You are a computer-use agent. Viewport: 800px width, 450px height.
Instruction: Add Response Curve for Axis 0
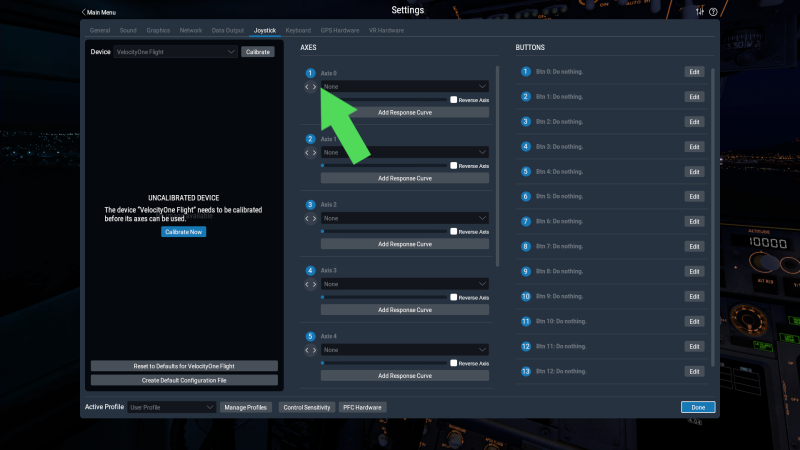click(405, 112)
